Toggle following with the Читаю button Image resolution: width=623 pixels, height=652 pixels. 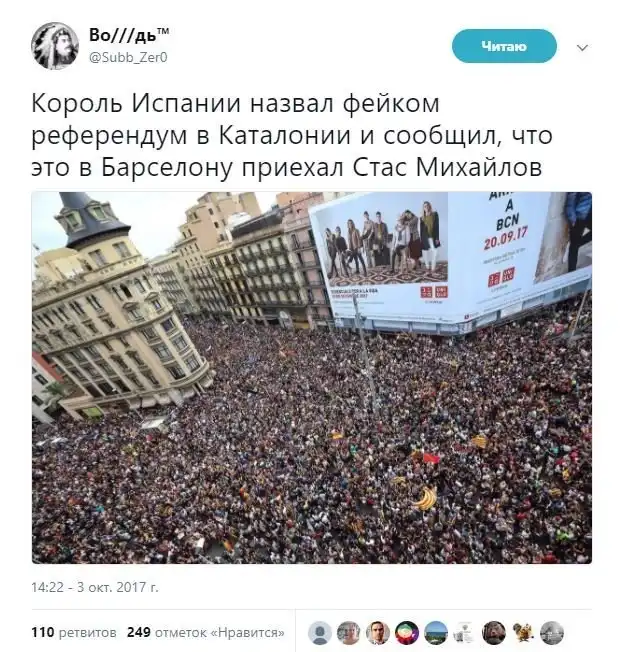pos(504,46)
